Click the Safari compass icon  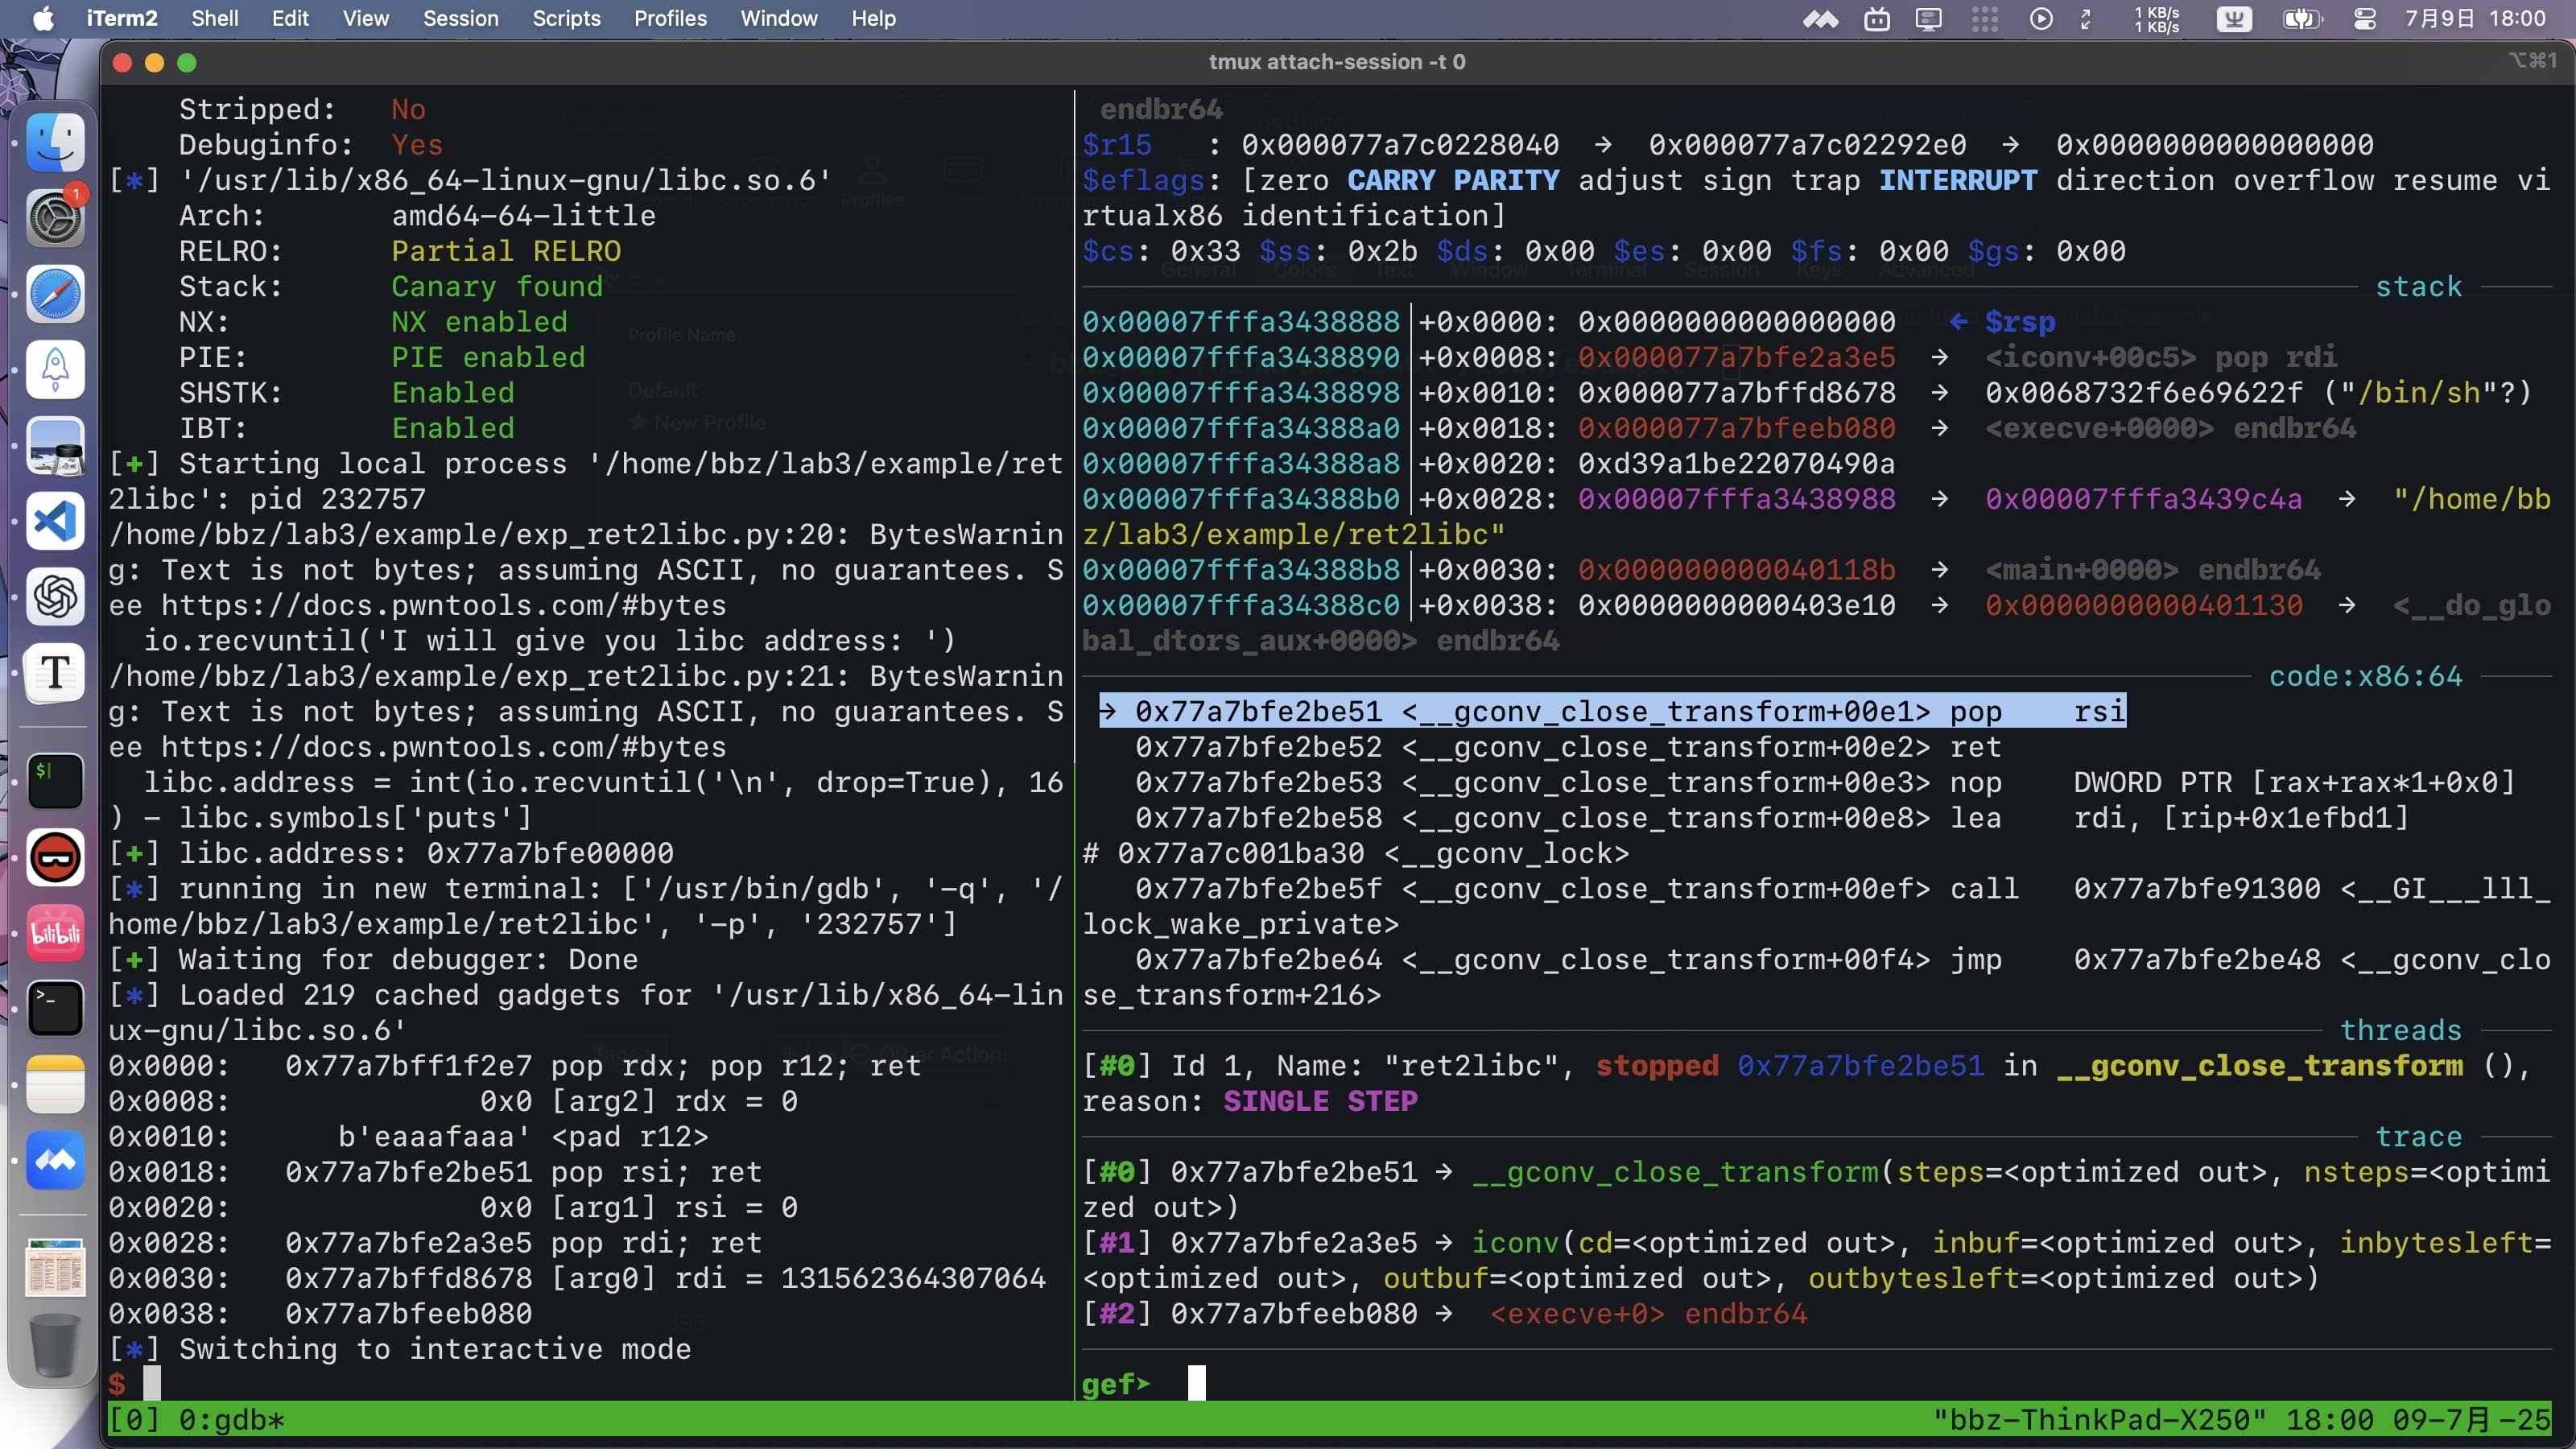55,294
